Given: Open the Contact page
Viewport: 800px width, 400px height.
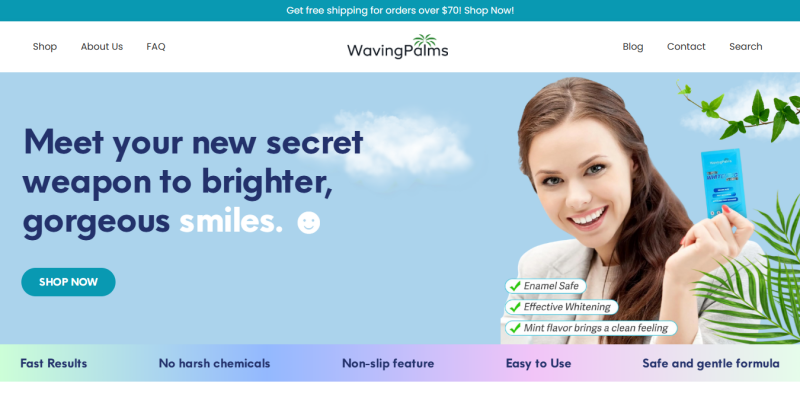Looking at the screenshot, I should 686,46.
